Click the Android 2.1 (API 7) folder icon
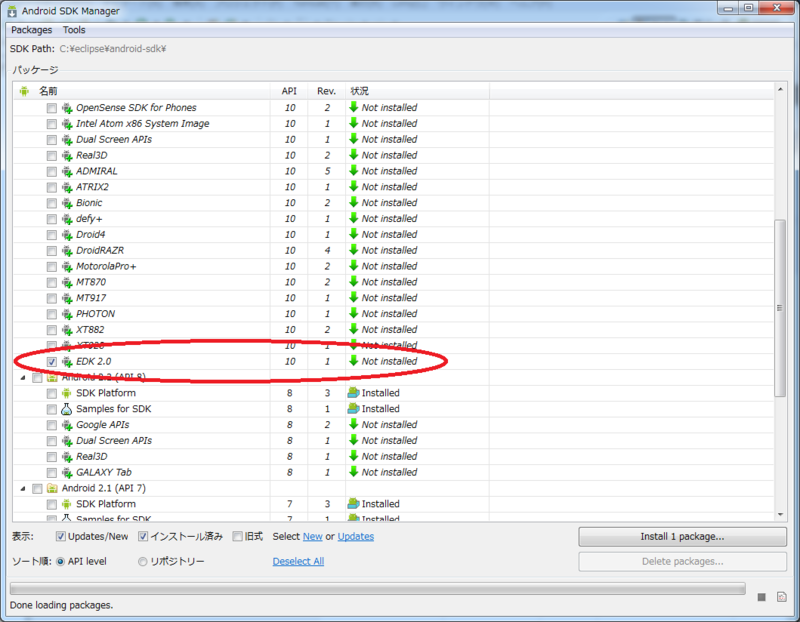 pos(52,488)
